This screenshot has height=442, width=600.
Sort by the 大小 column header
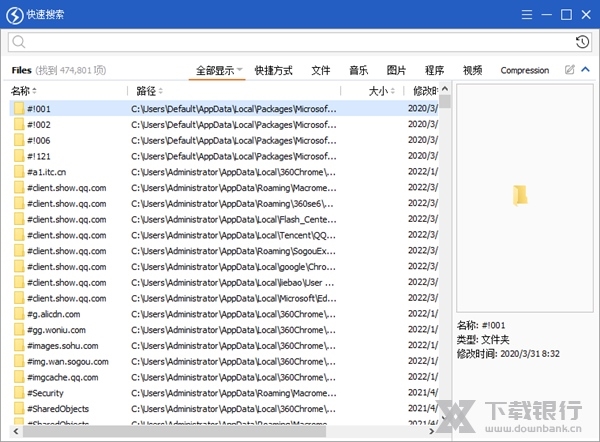(x=381, y=91)
